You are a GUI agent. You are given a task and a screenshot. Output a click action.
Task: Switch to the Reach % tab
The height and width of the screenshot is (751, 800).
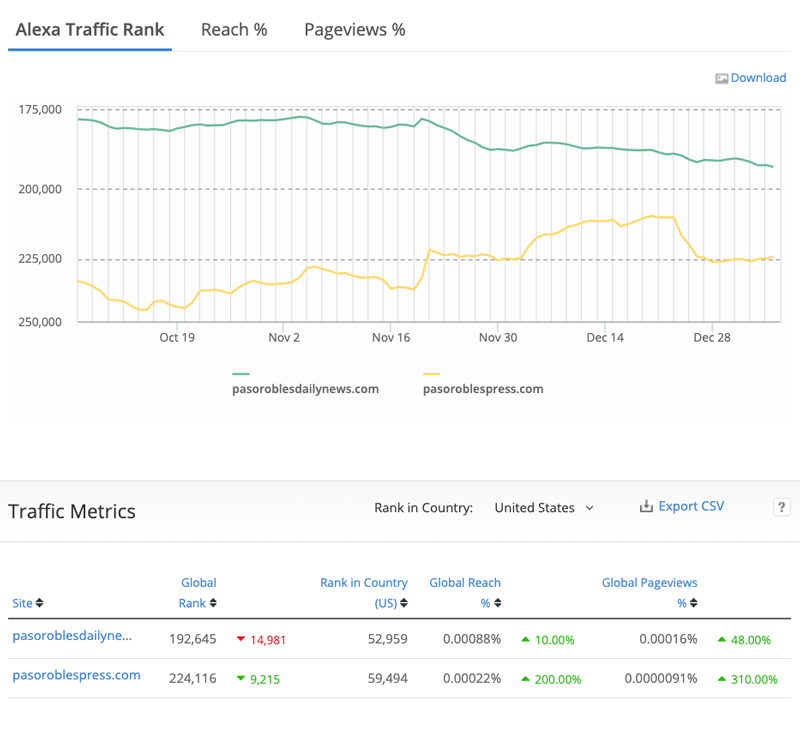234,29
